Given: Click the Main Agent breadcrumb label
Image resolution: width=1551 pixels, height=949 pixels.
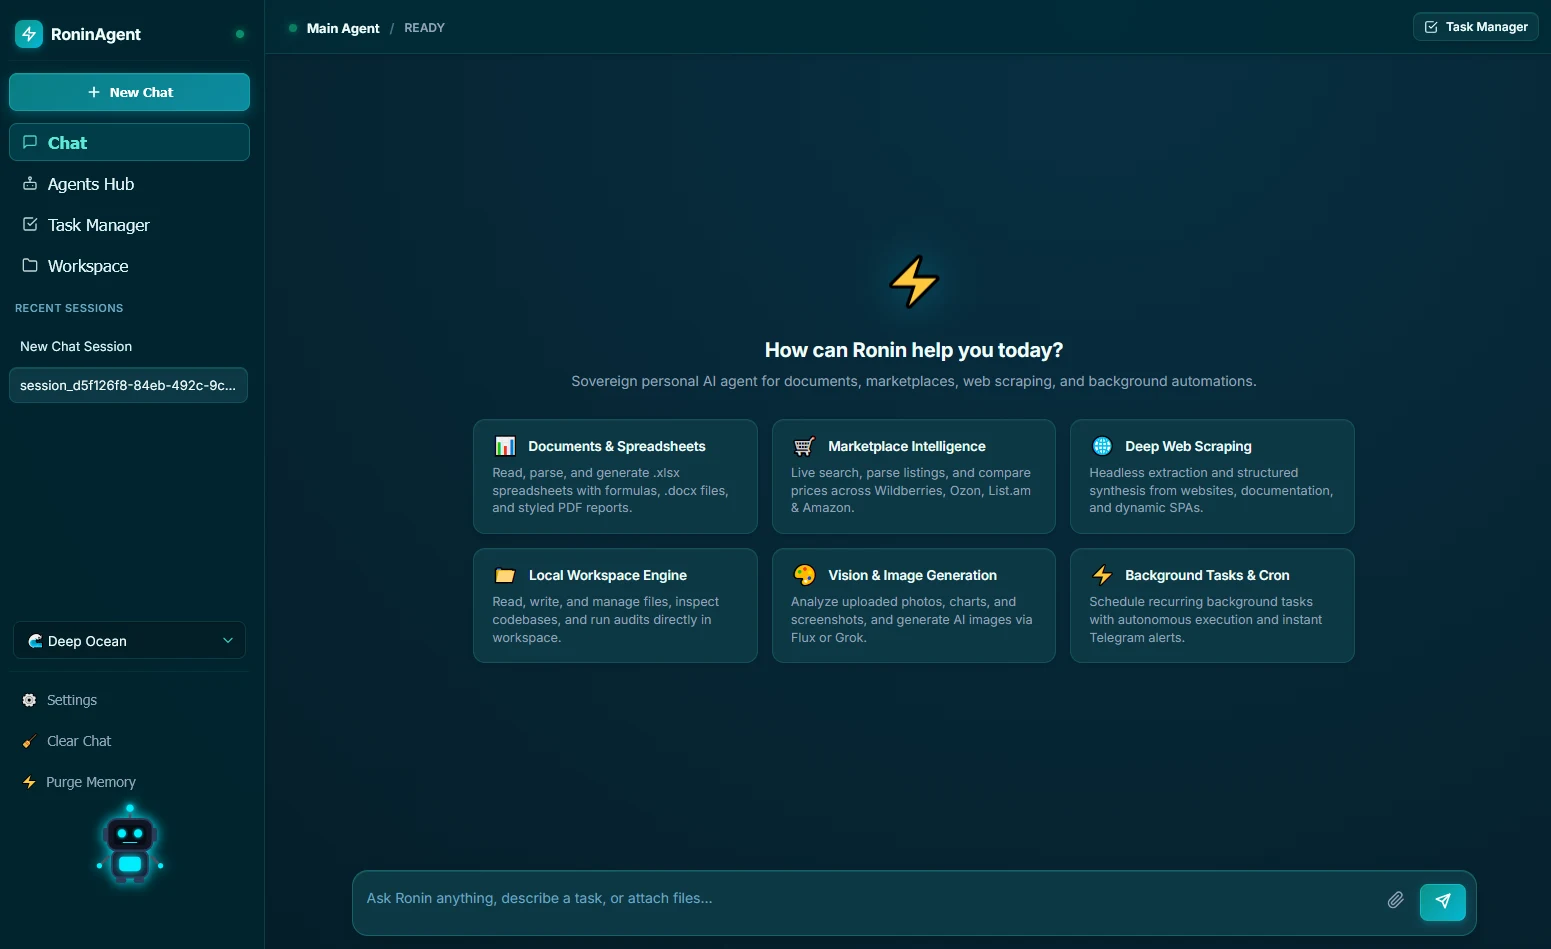Looking at the screenshot, I should [x=343, y=28].
